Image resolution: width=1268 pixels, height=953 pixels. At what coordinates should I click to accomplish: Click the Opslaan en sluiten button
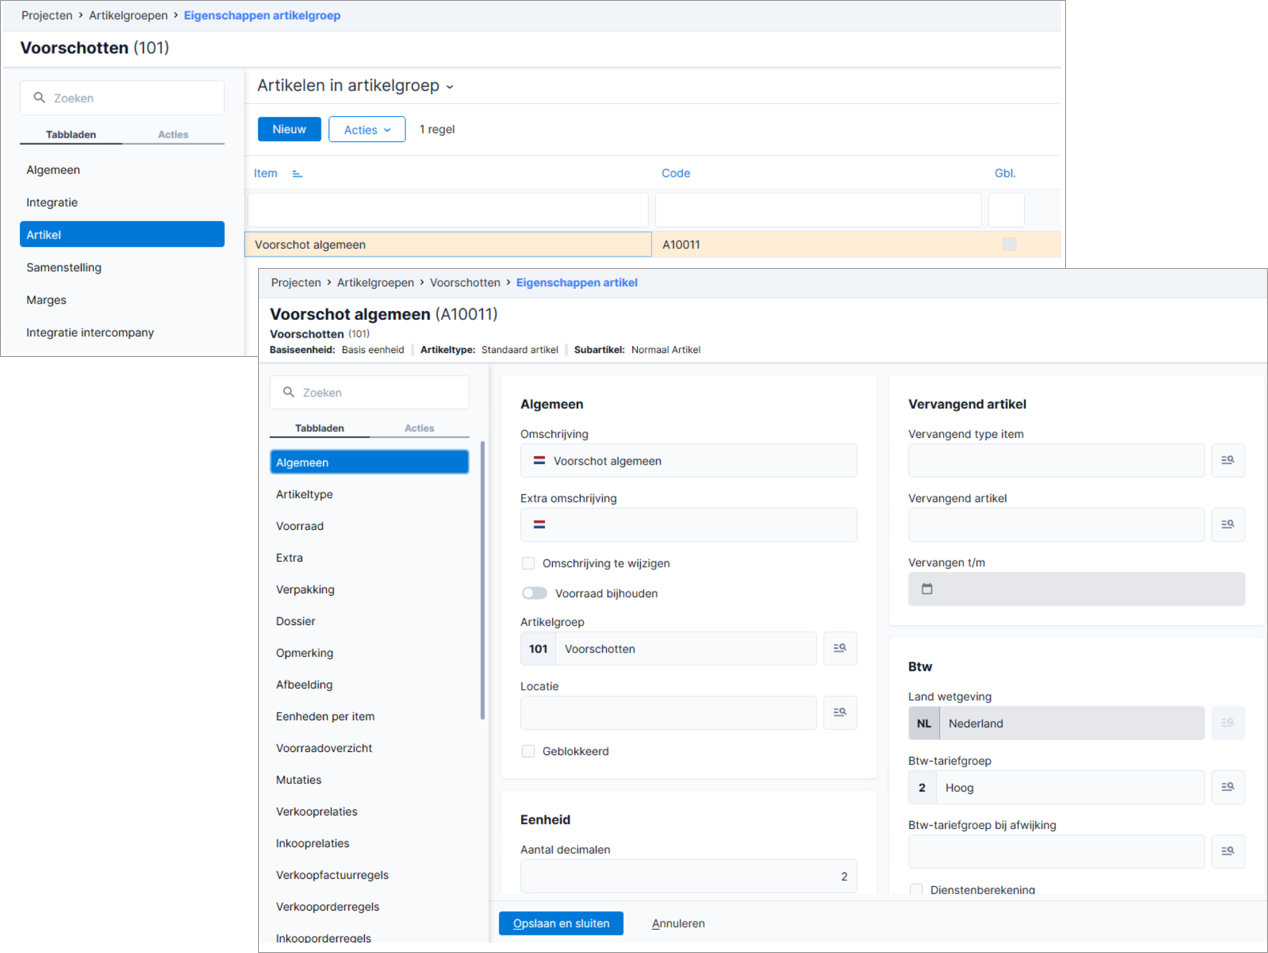tap(561, 924)
